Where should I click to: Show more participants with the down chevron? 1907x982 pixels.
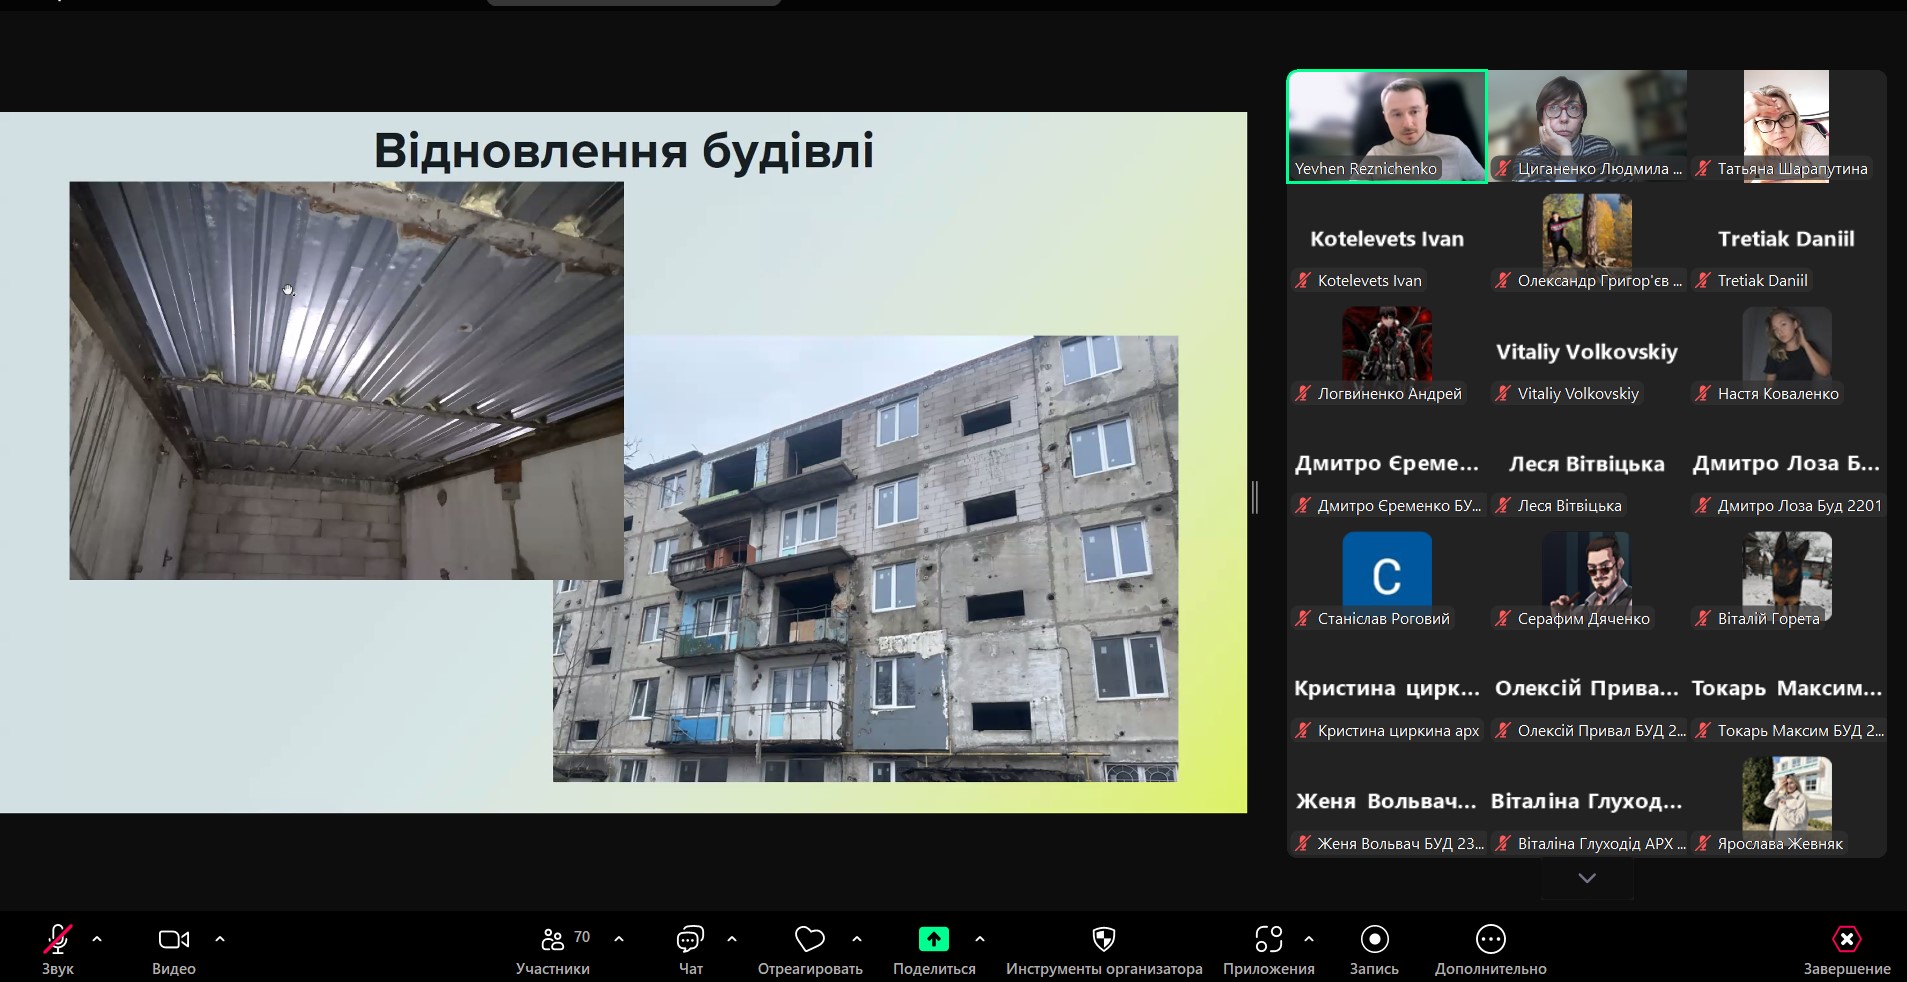(1587, 878)
